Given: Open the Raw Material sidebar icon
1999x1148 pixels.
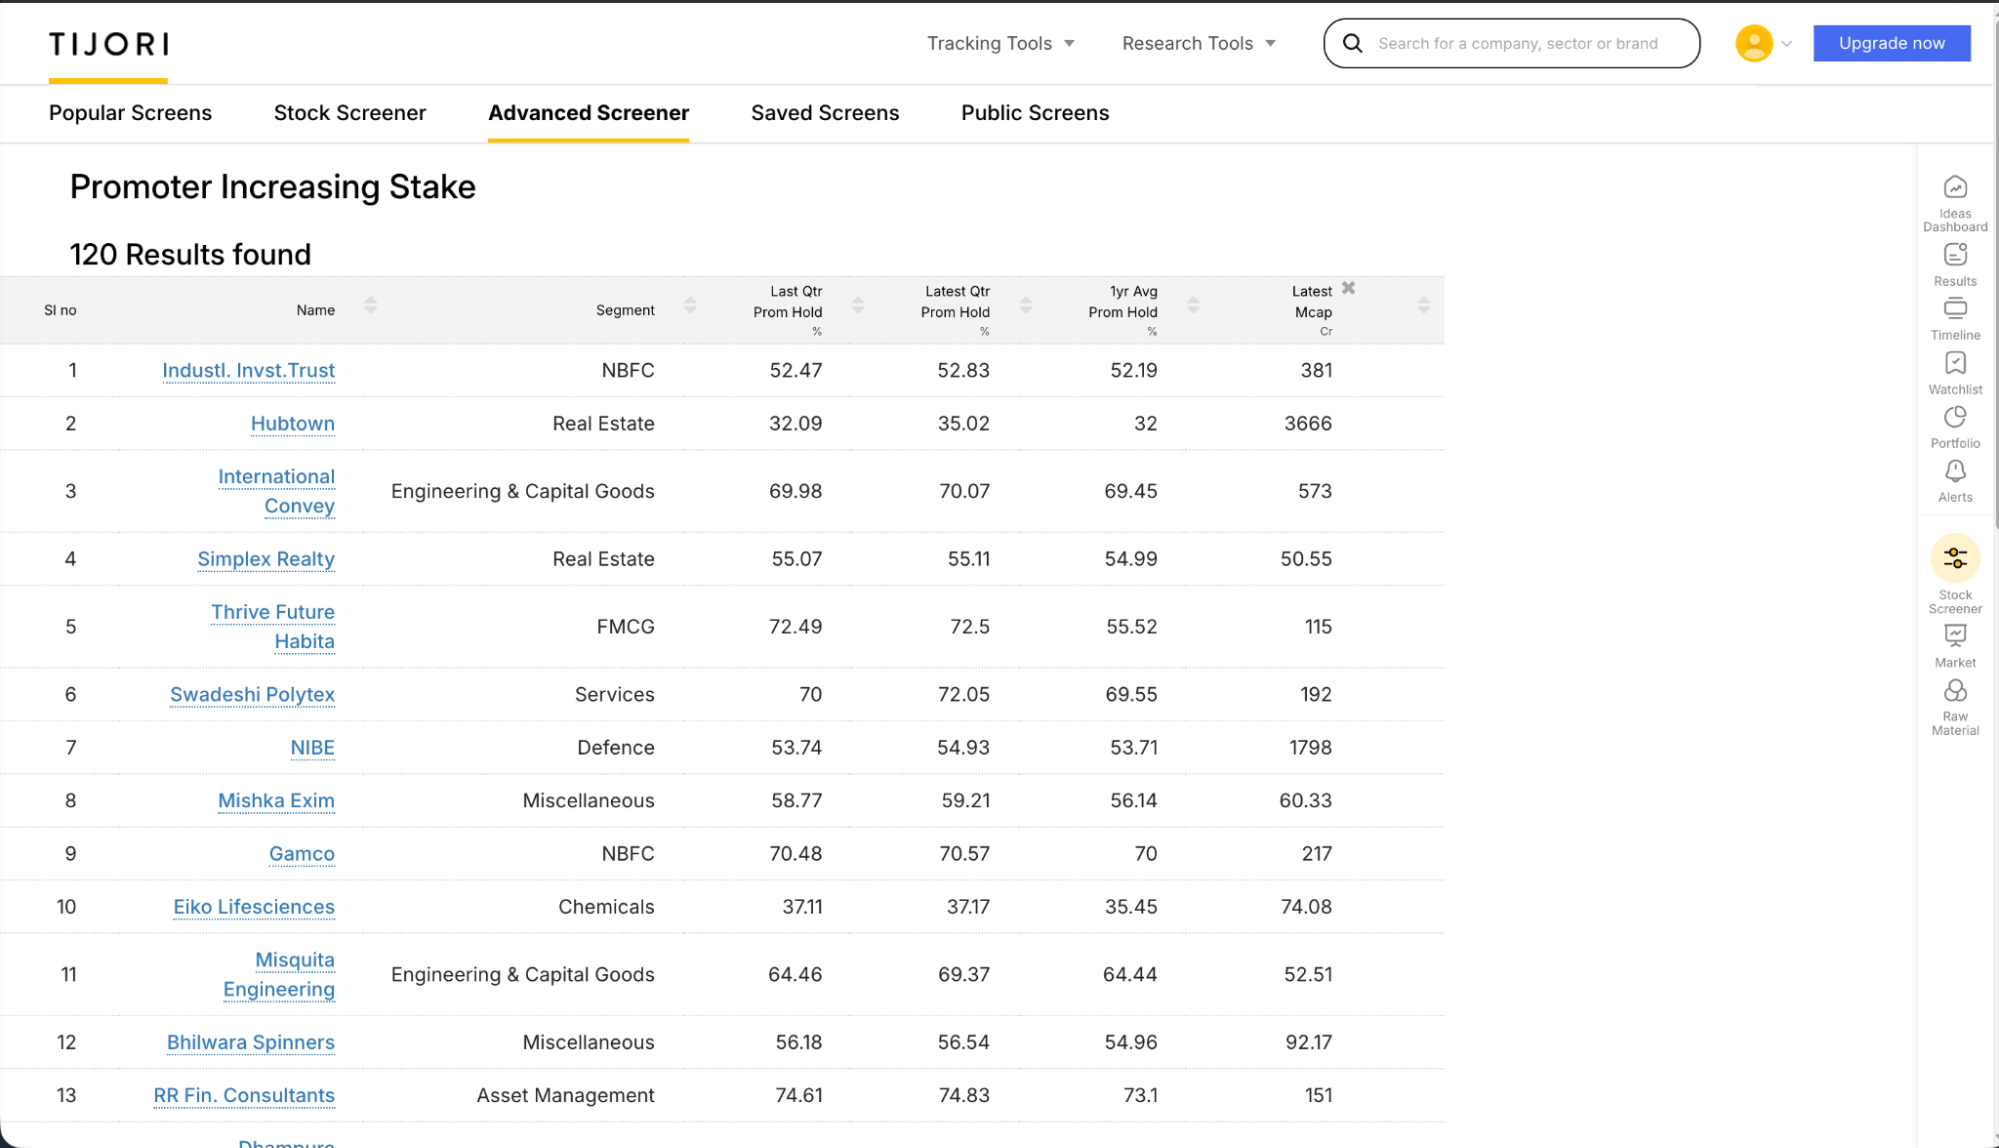Looking at the screenshot, I should [x=1954, y=691].
